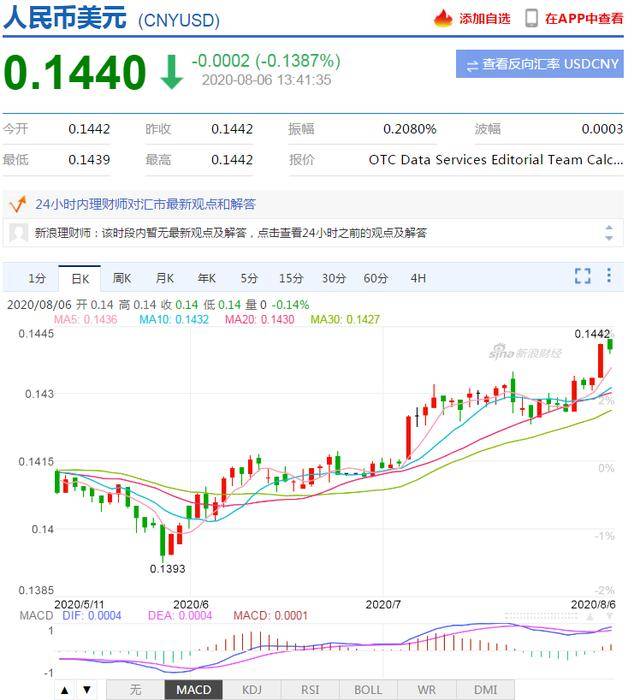Switch to the 30分 chart tab
The width and height of the screenshot is (640, 700).
tap(334, 279)
